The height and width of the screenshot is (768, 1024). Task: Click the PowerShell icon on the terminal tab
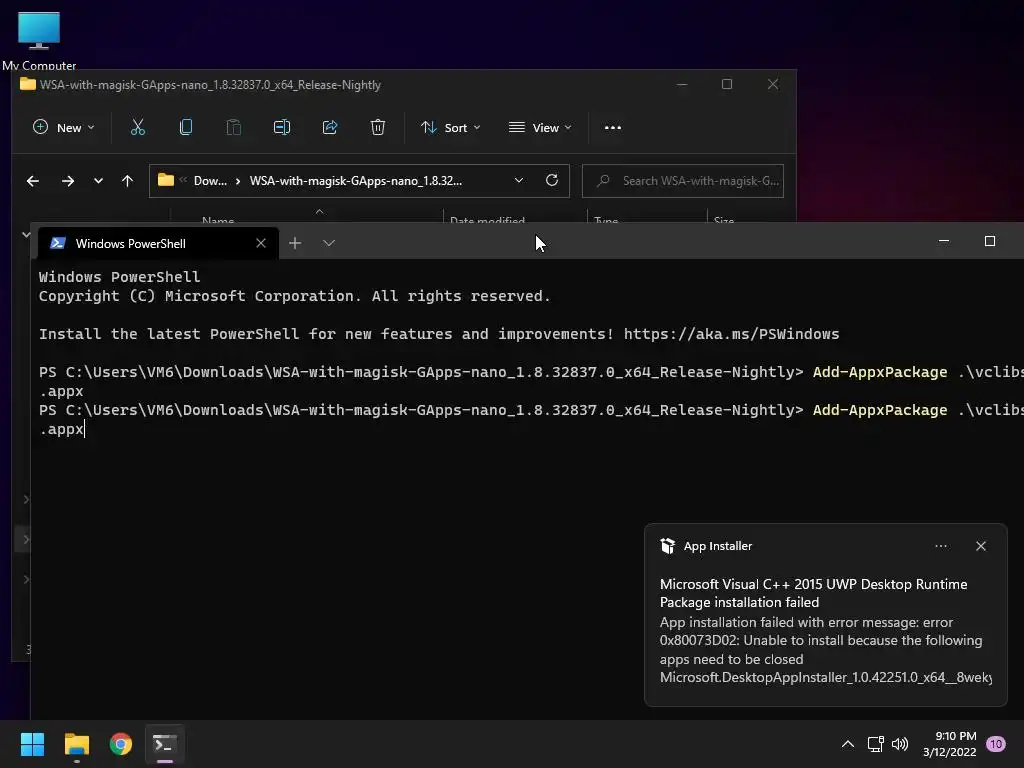click(57, 243)
